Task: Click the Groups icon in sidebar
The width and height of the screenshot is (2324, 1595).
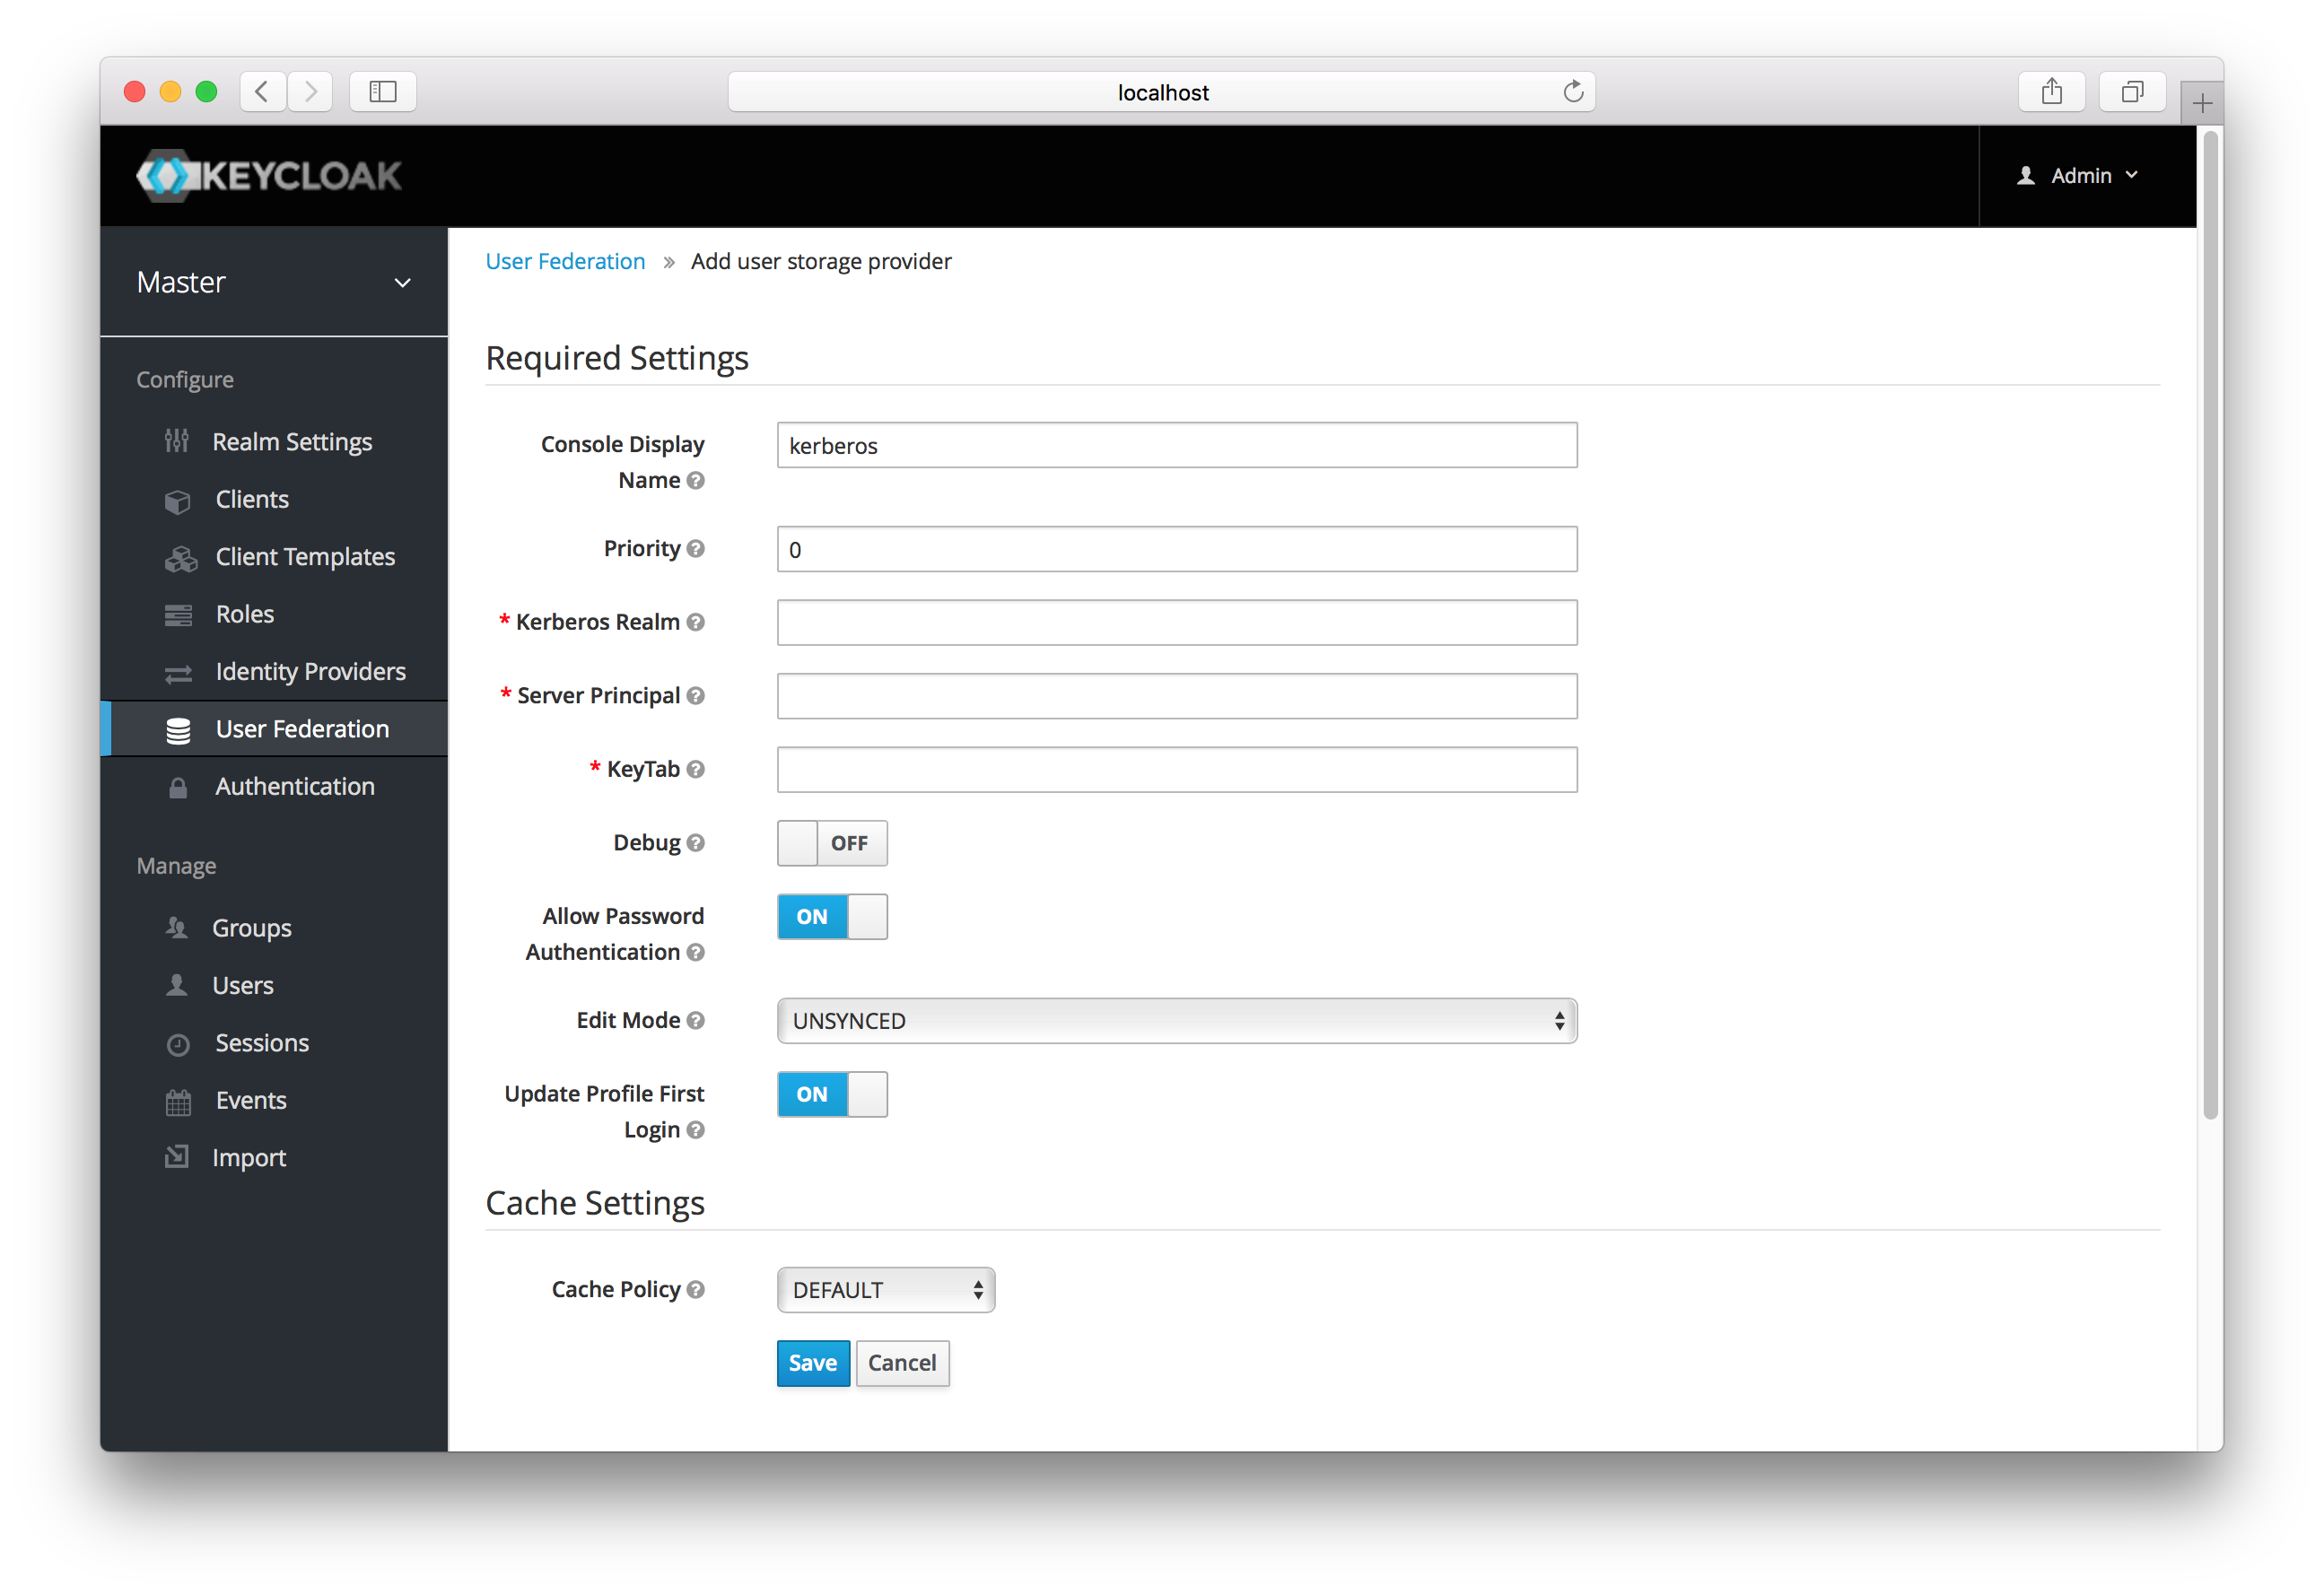Action: (179, 928)
